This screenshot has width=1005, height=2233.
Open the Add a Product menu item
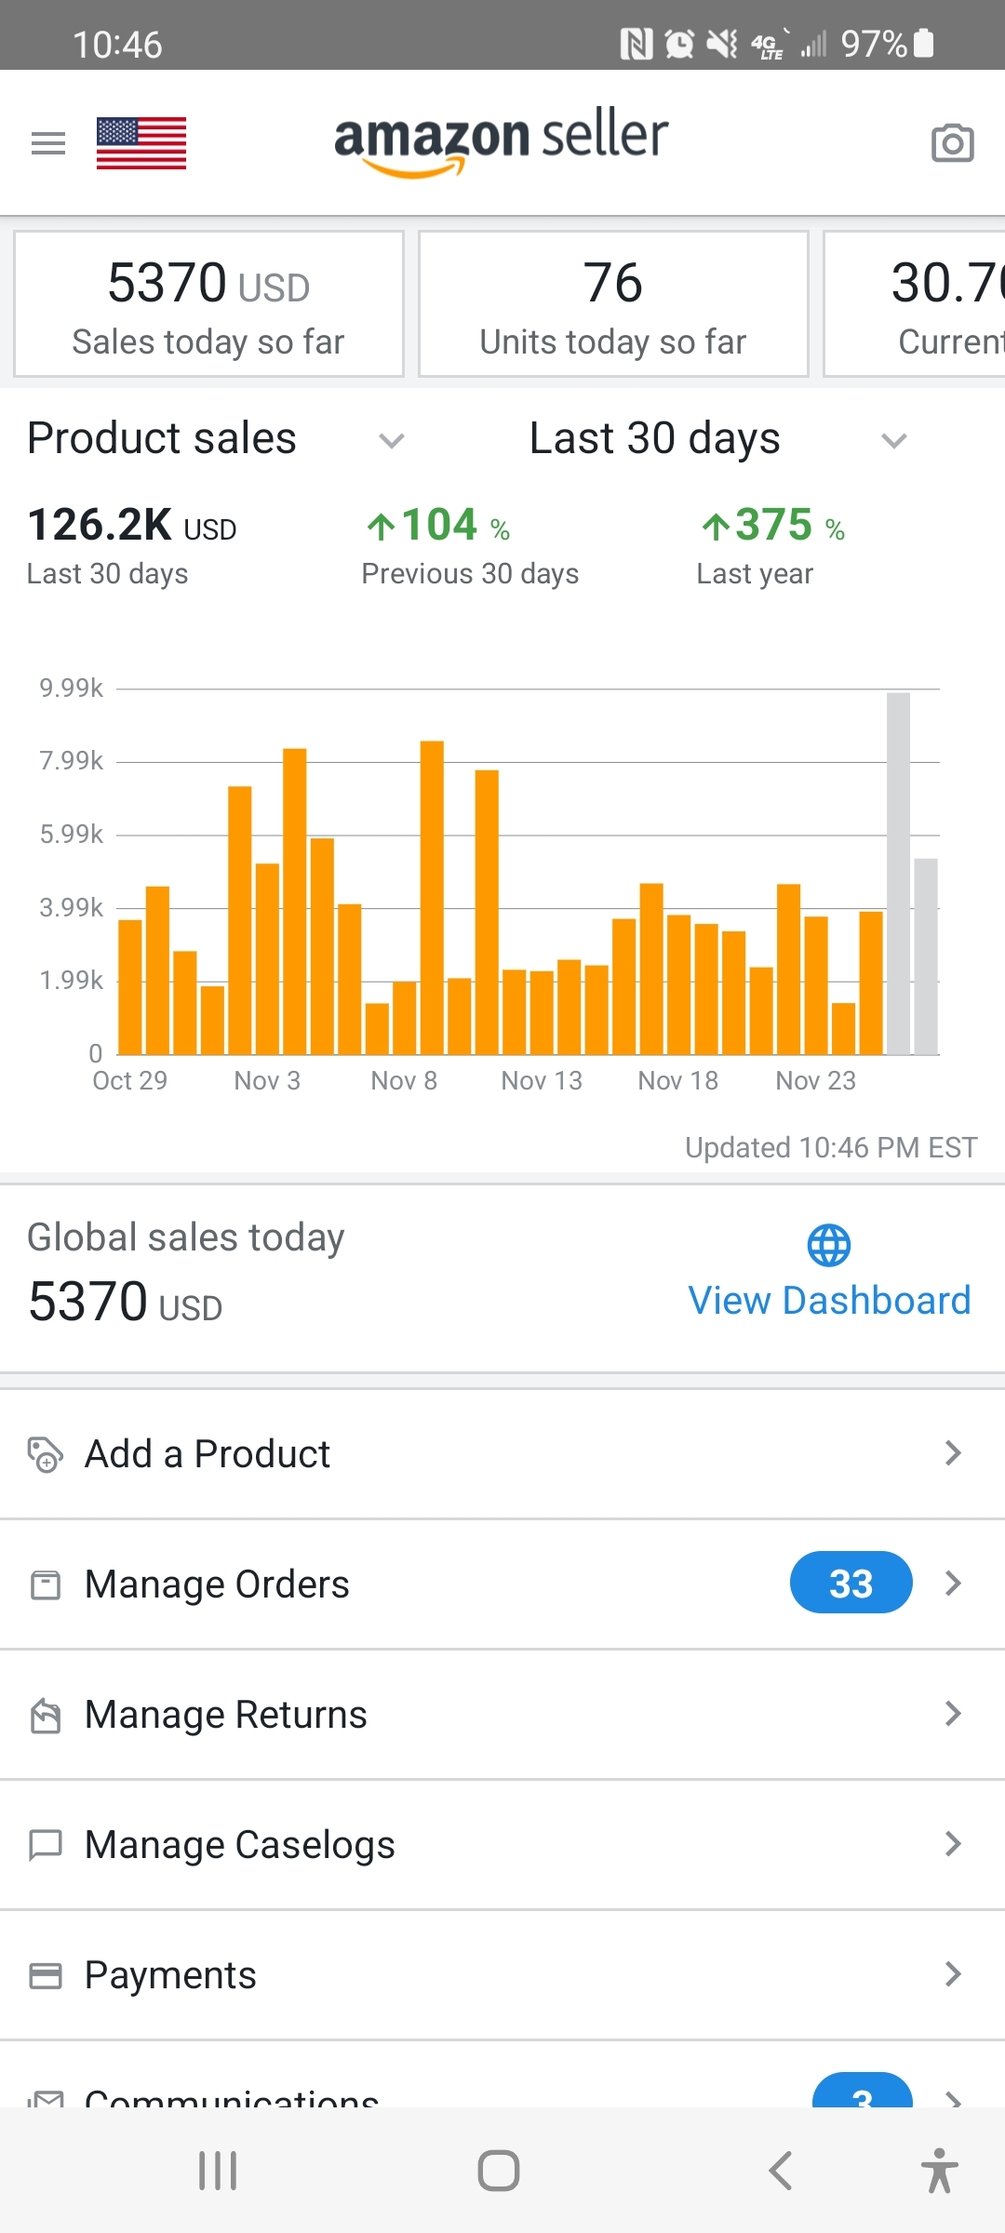207,1454
